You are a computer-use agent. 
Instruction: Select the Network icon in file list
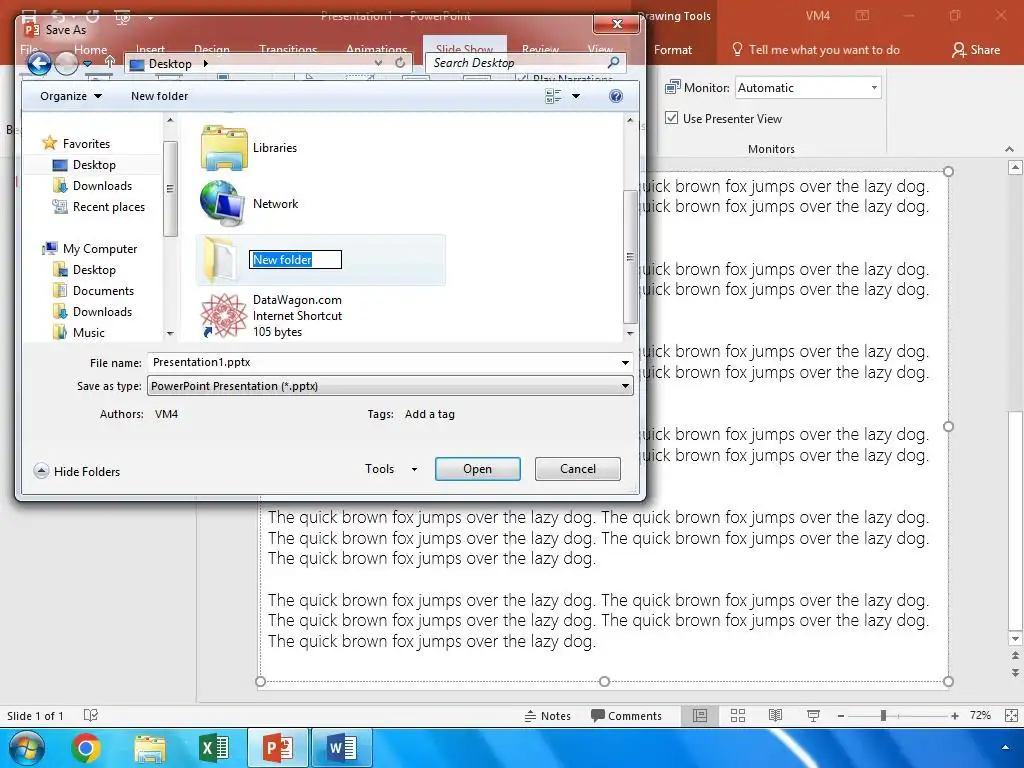click(x=223, y=204)
